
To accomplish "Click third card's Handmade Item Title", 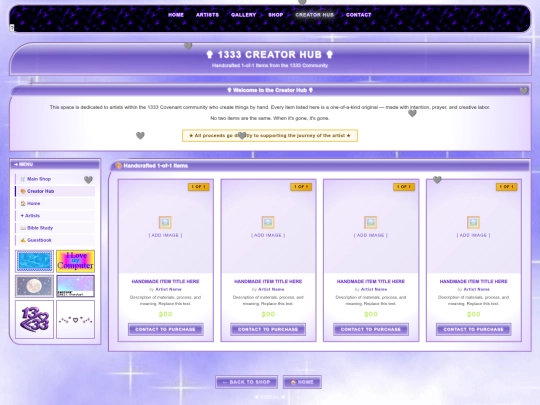I will click(371, 281).
